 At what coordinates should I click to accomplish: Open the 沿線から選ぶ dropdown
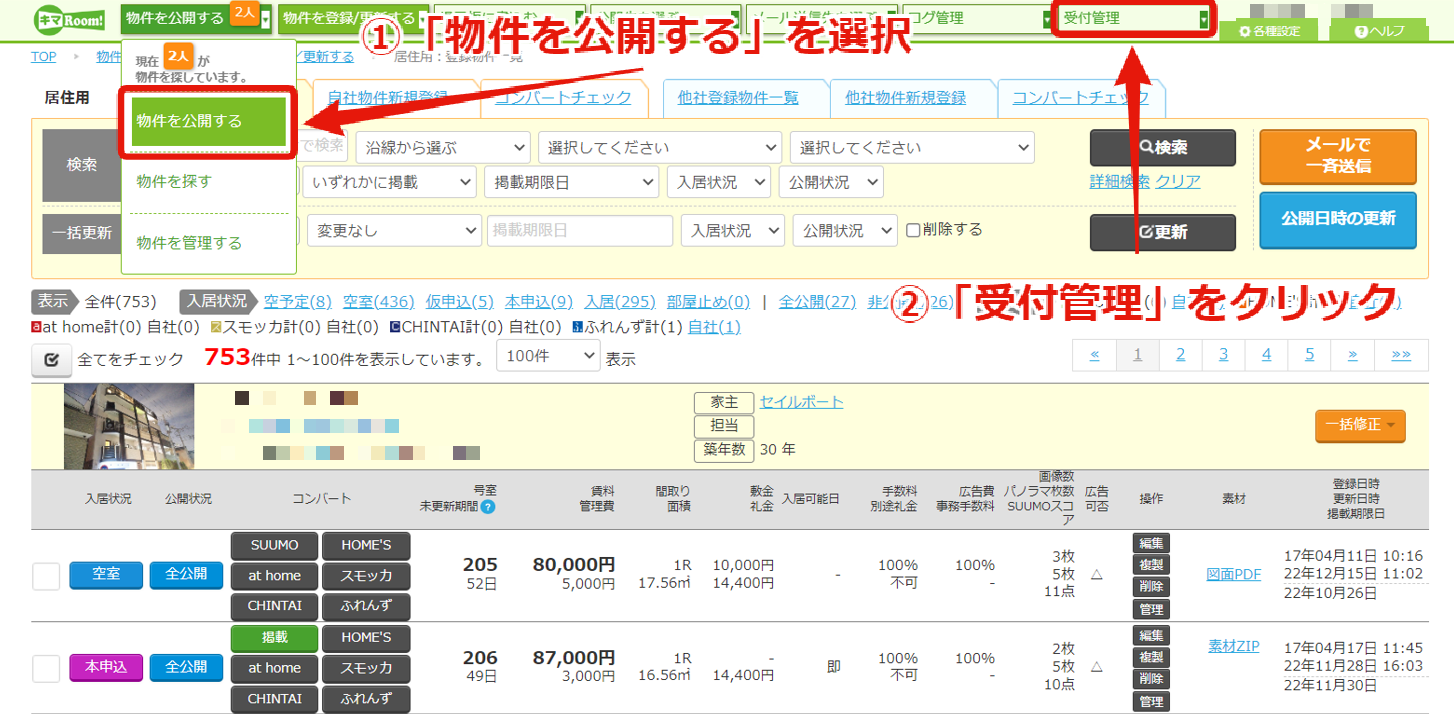(443, 147)
